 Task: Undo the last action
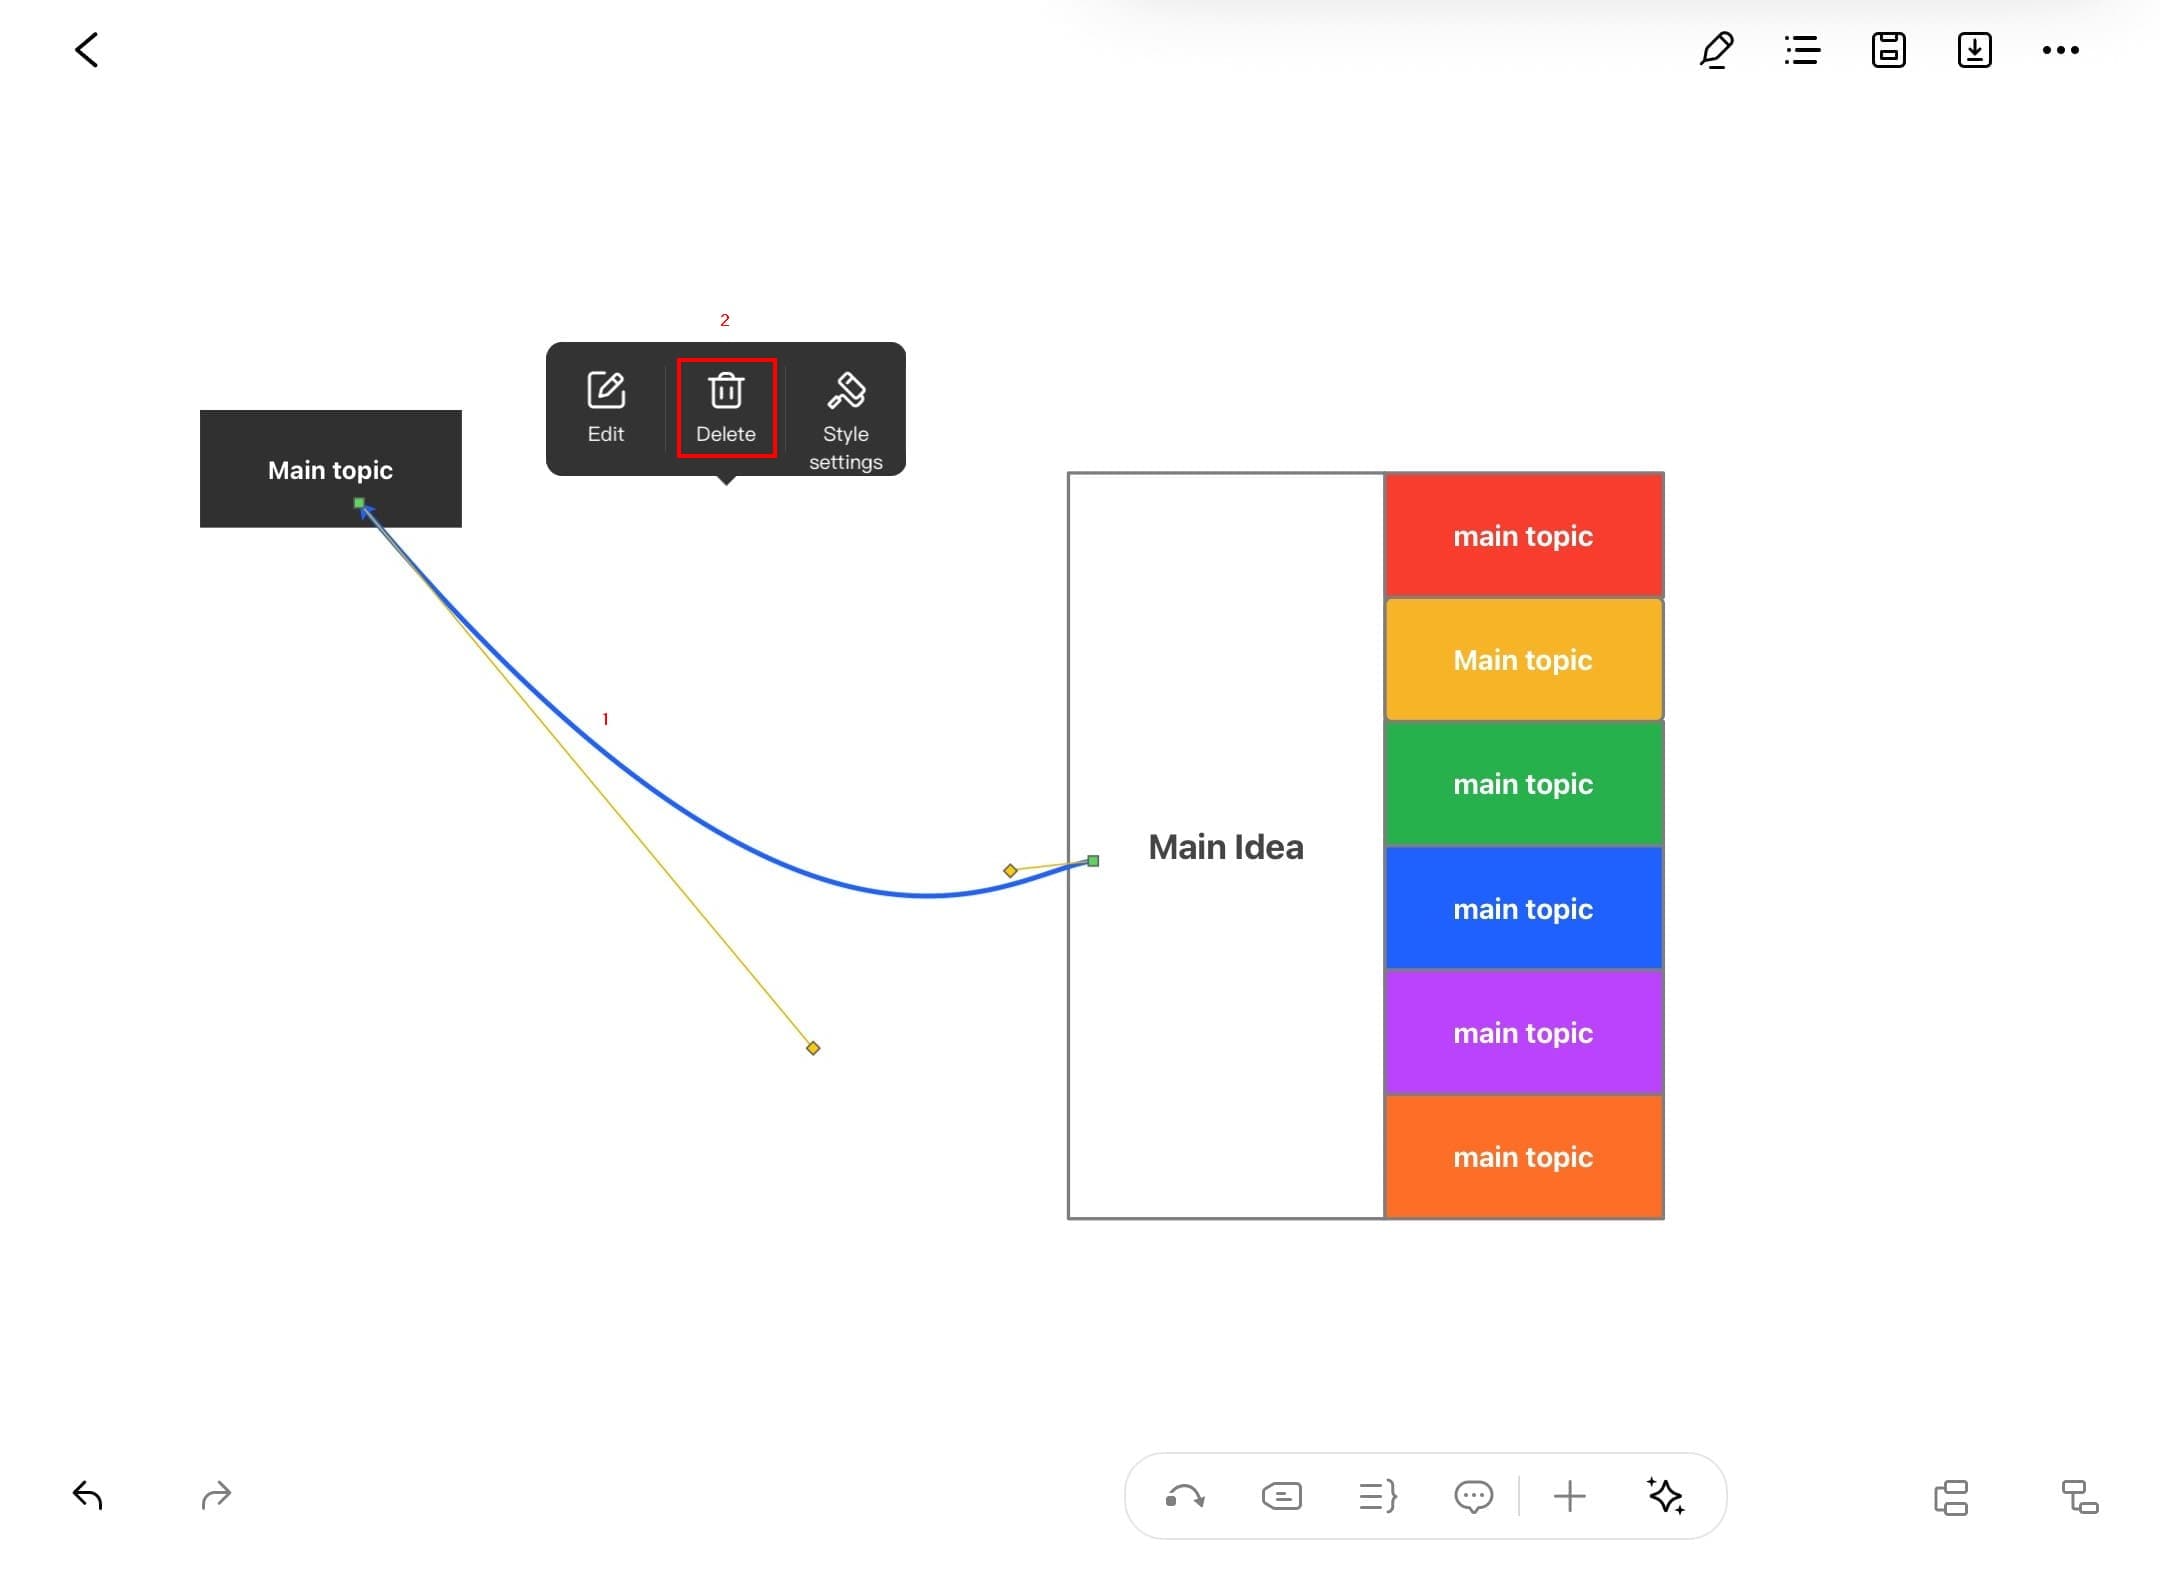pos(88,1496)
